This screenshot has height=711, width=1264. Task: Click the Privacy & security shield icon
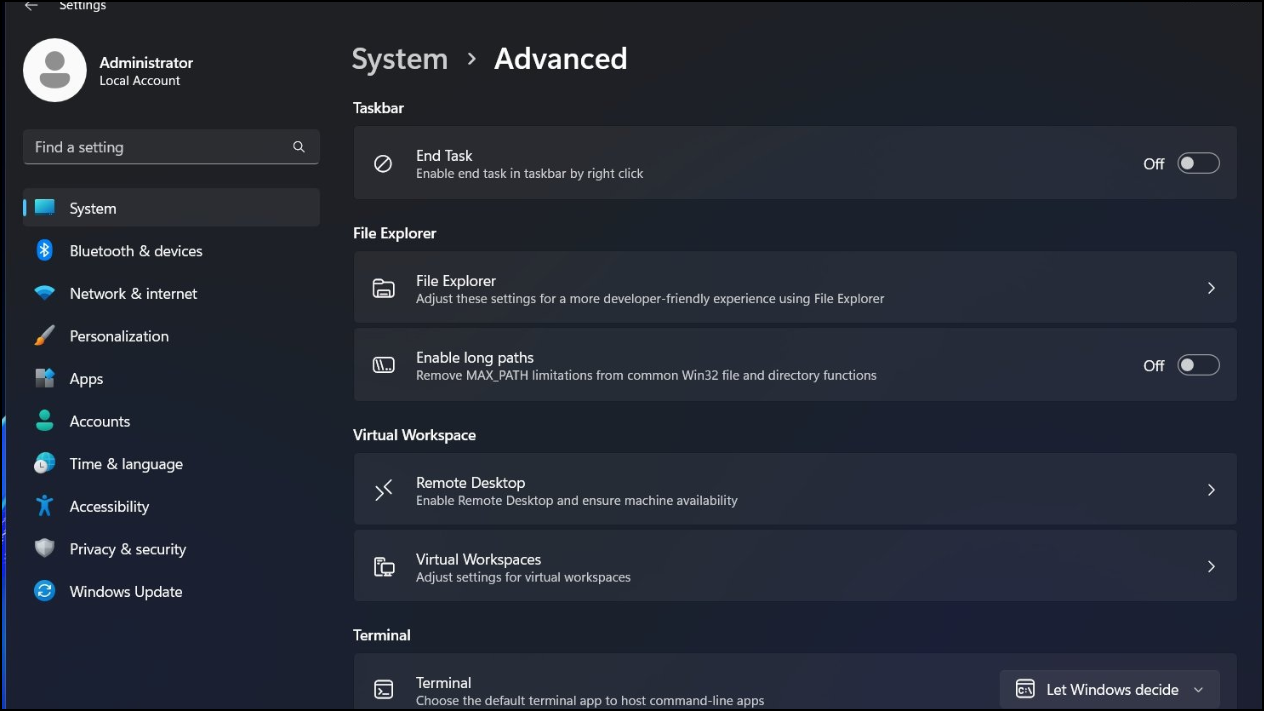[x=45, y=549]
